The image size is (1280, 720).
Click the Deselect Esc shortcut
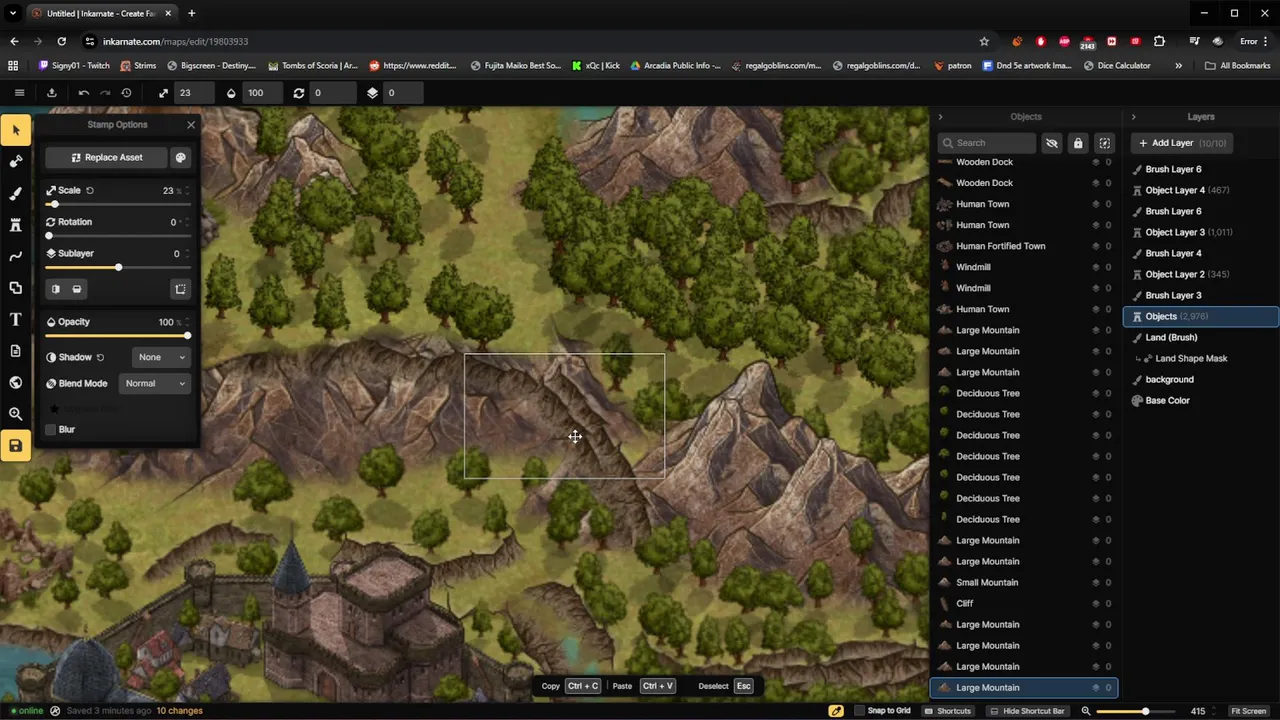(725, 686)
